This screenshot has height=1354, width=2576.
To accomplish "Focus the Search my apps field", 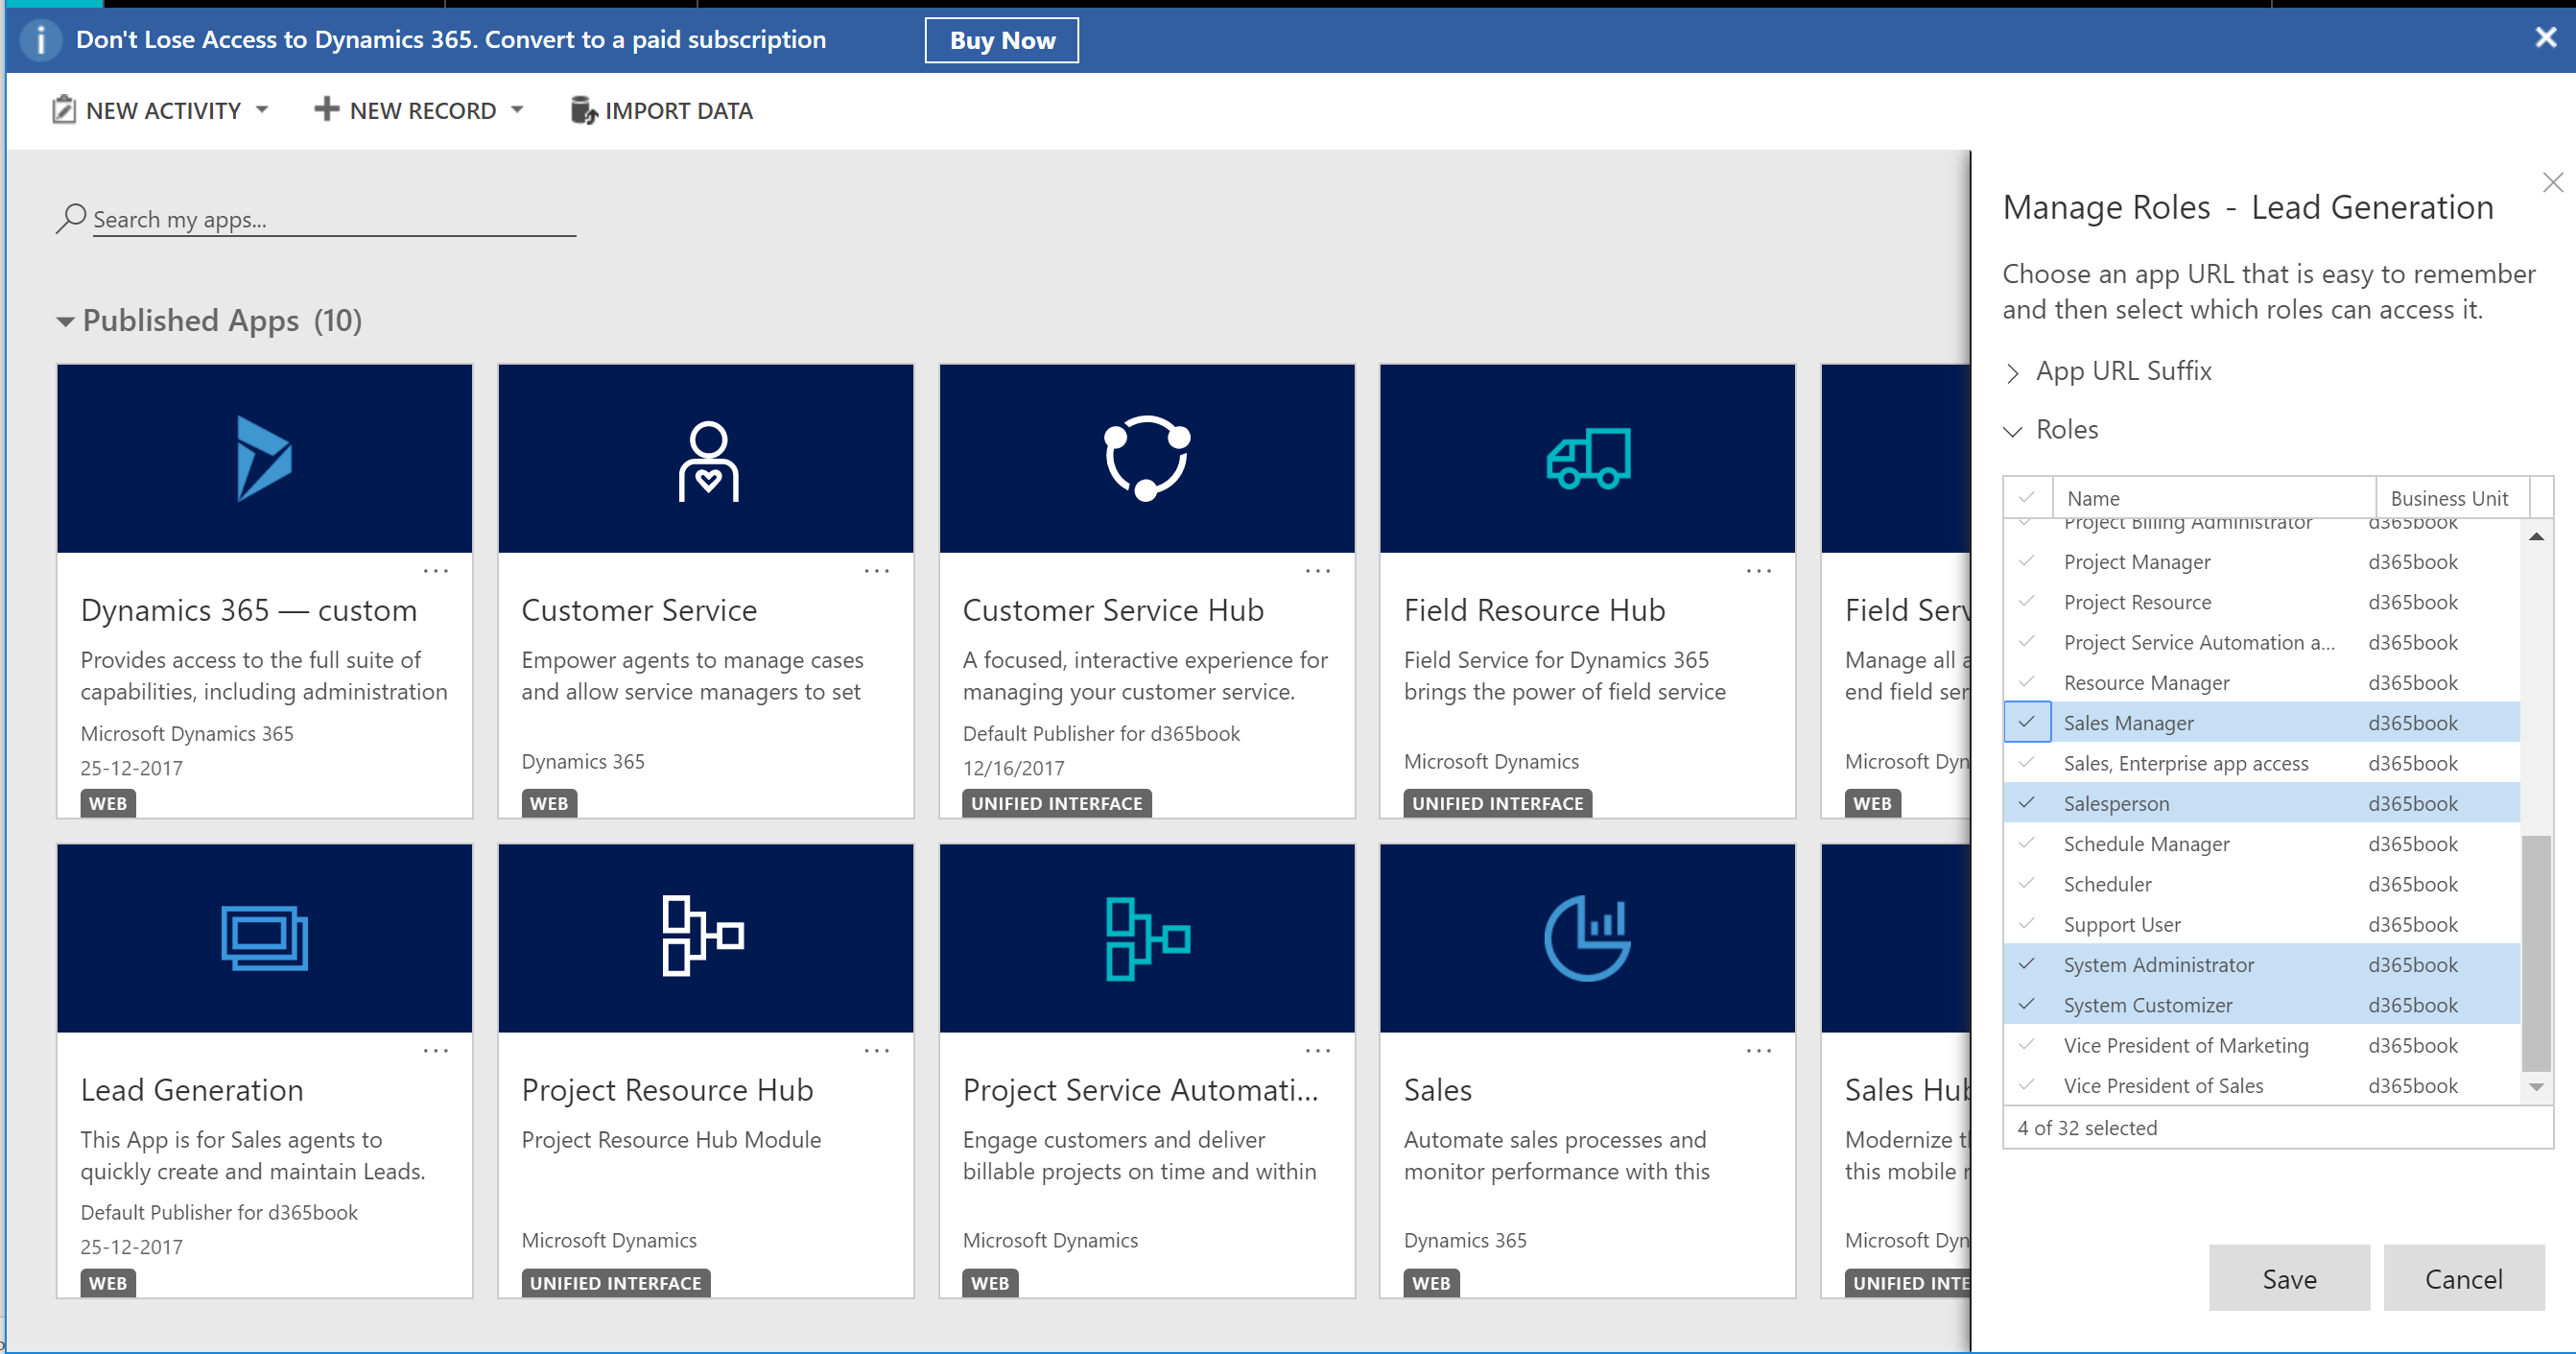I will [334, 219].
